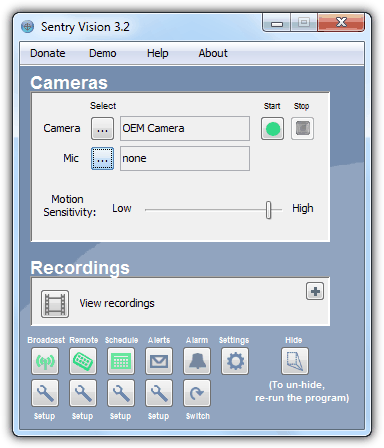
Task: Click the plus button in Recordings panel
Action: (x=315, y=292)
